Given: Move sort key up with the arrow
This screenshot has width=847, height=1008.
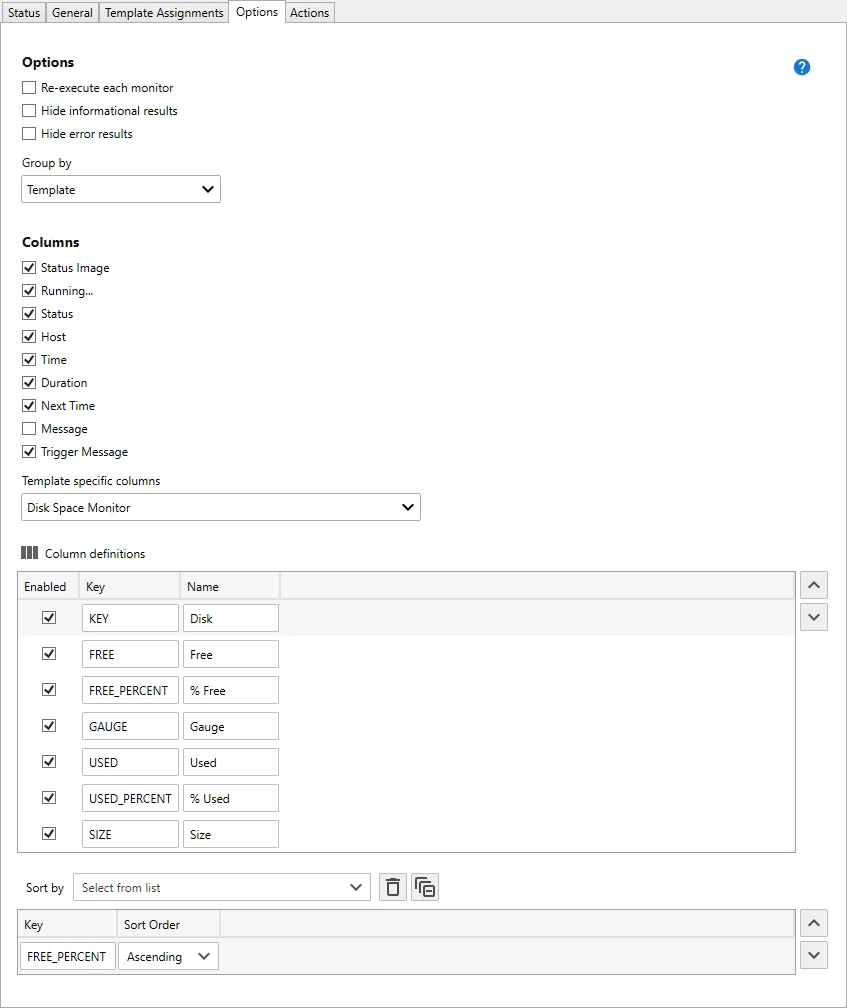Looking at the screenshot, I should 814,923.
